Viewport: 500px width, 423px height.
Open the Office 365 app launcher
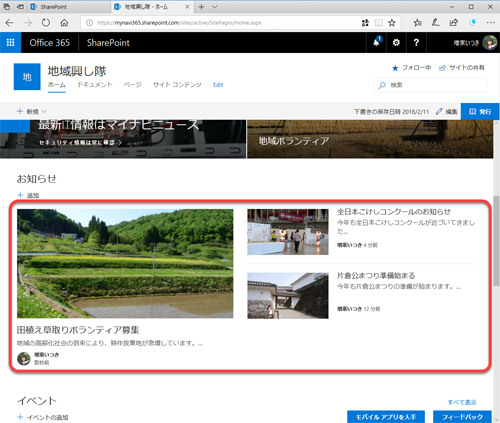click(x=10, y=43)
